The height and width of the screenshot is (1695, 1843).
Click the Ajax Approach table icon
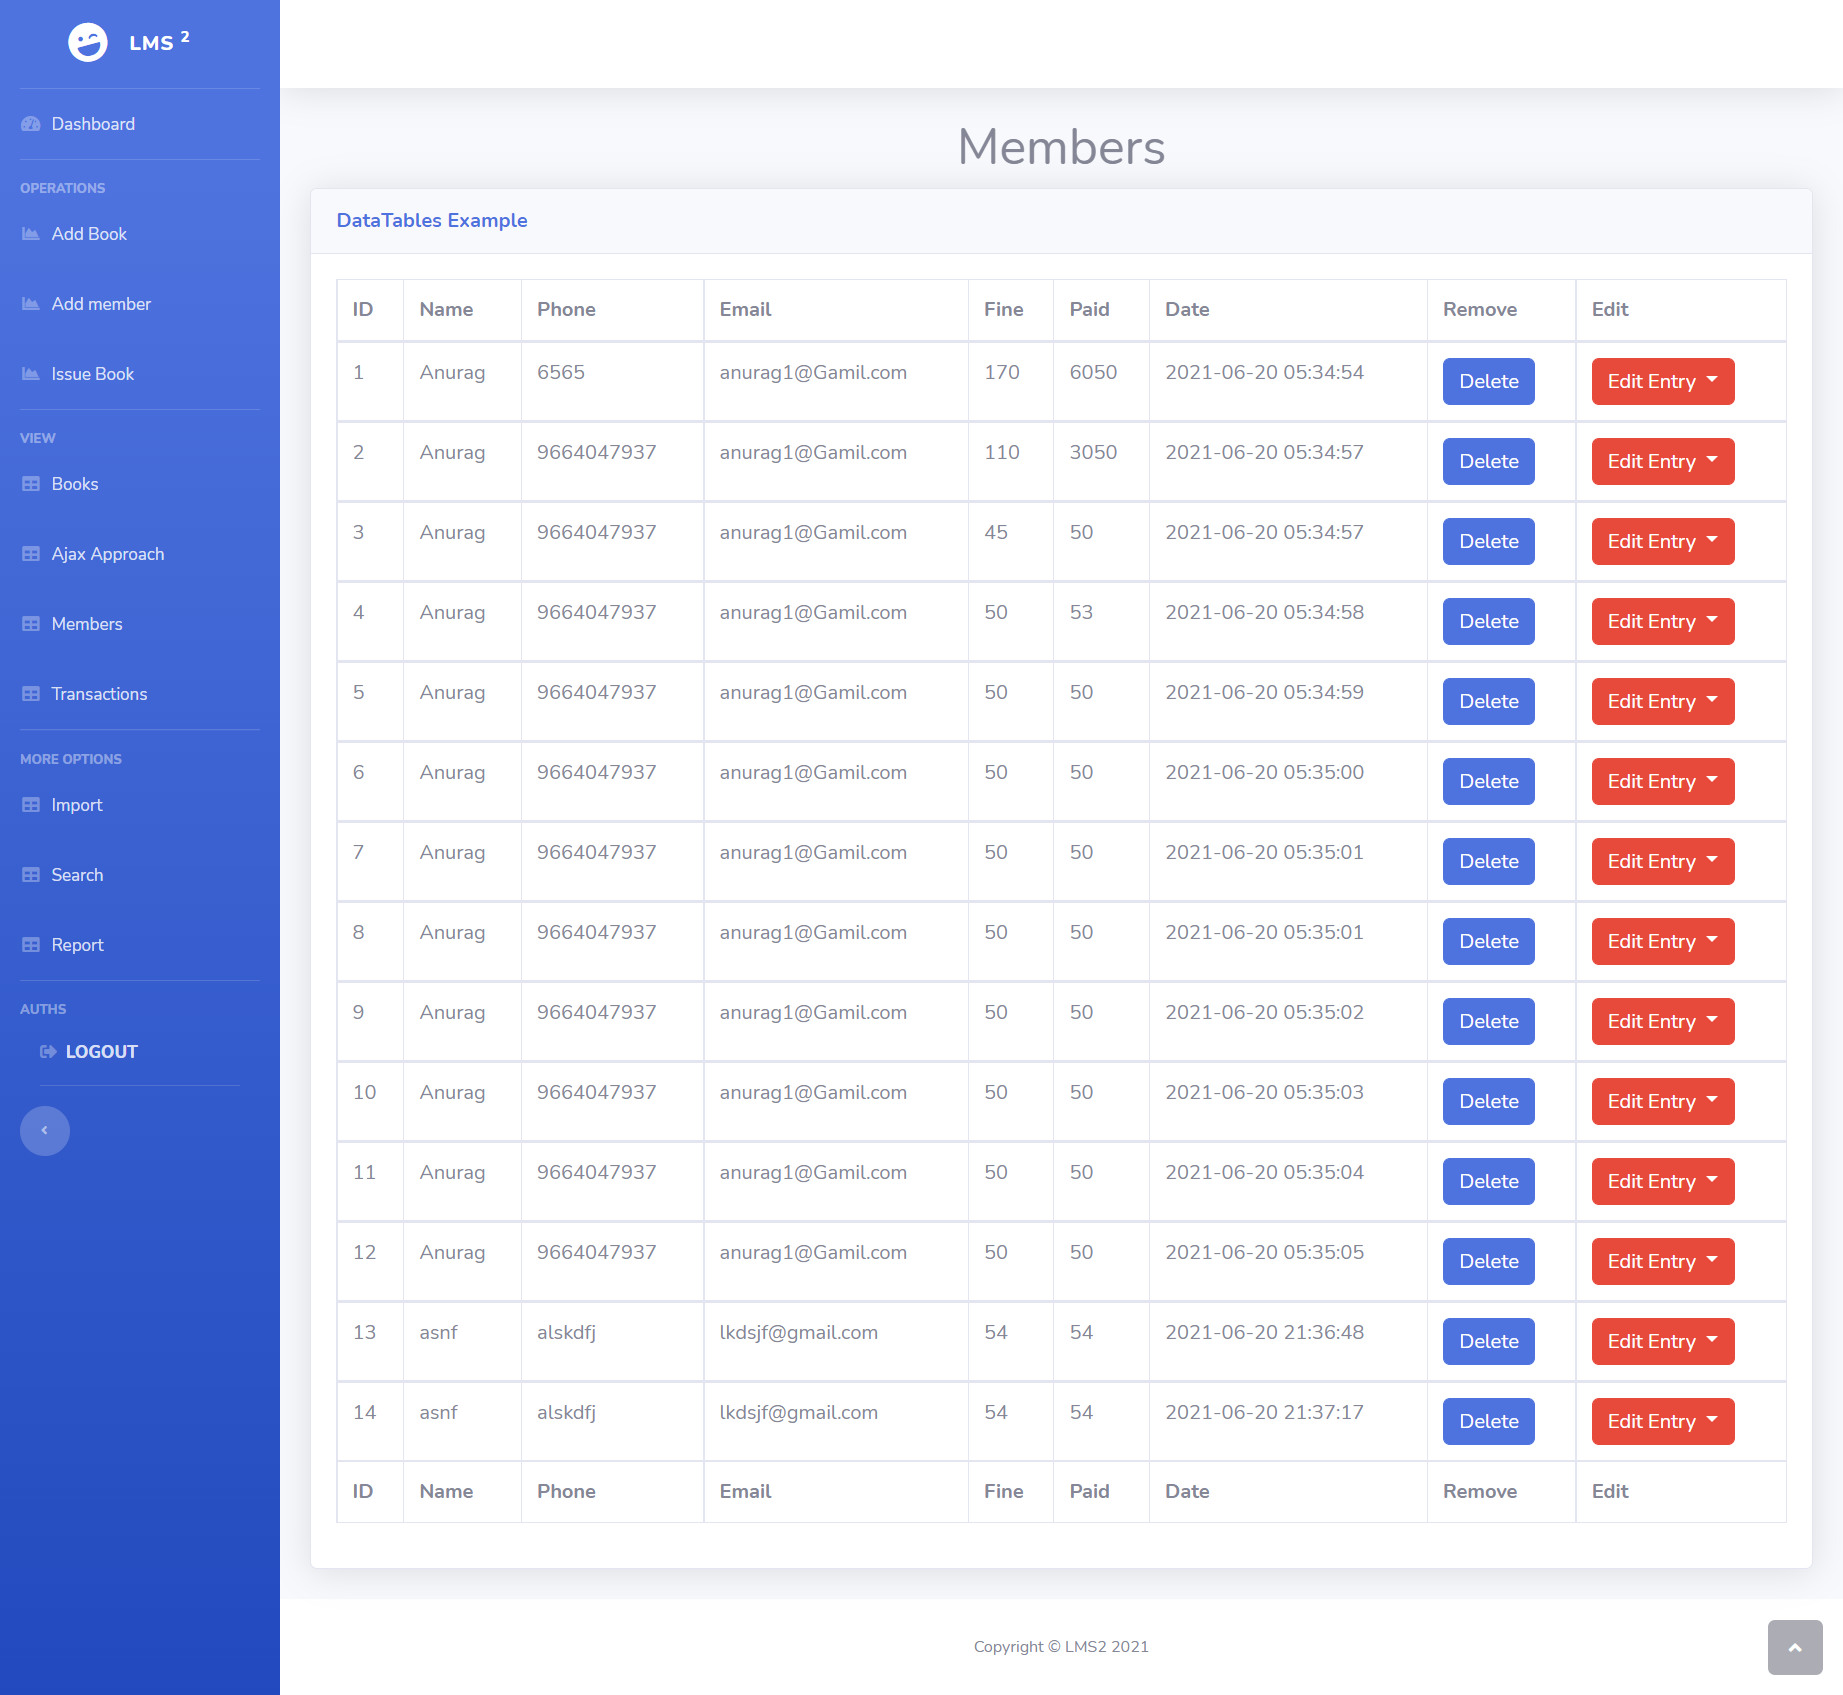31,554
